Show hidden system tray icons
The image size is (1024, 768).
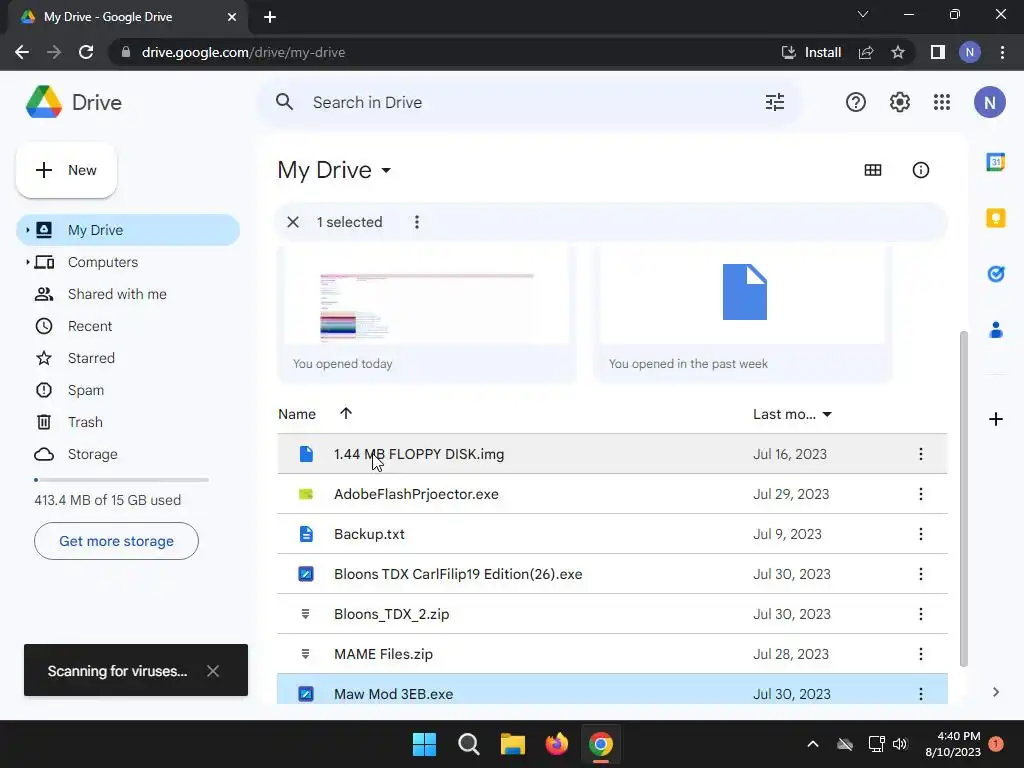tap(812, 744)
